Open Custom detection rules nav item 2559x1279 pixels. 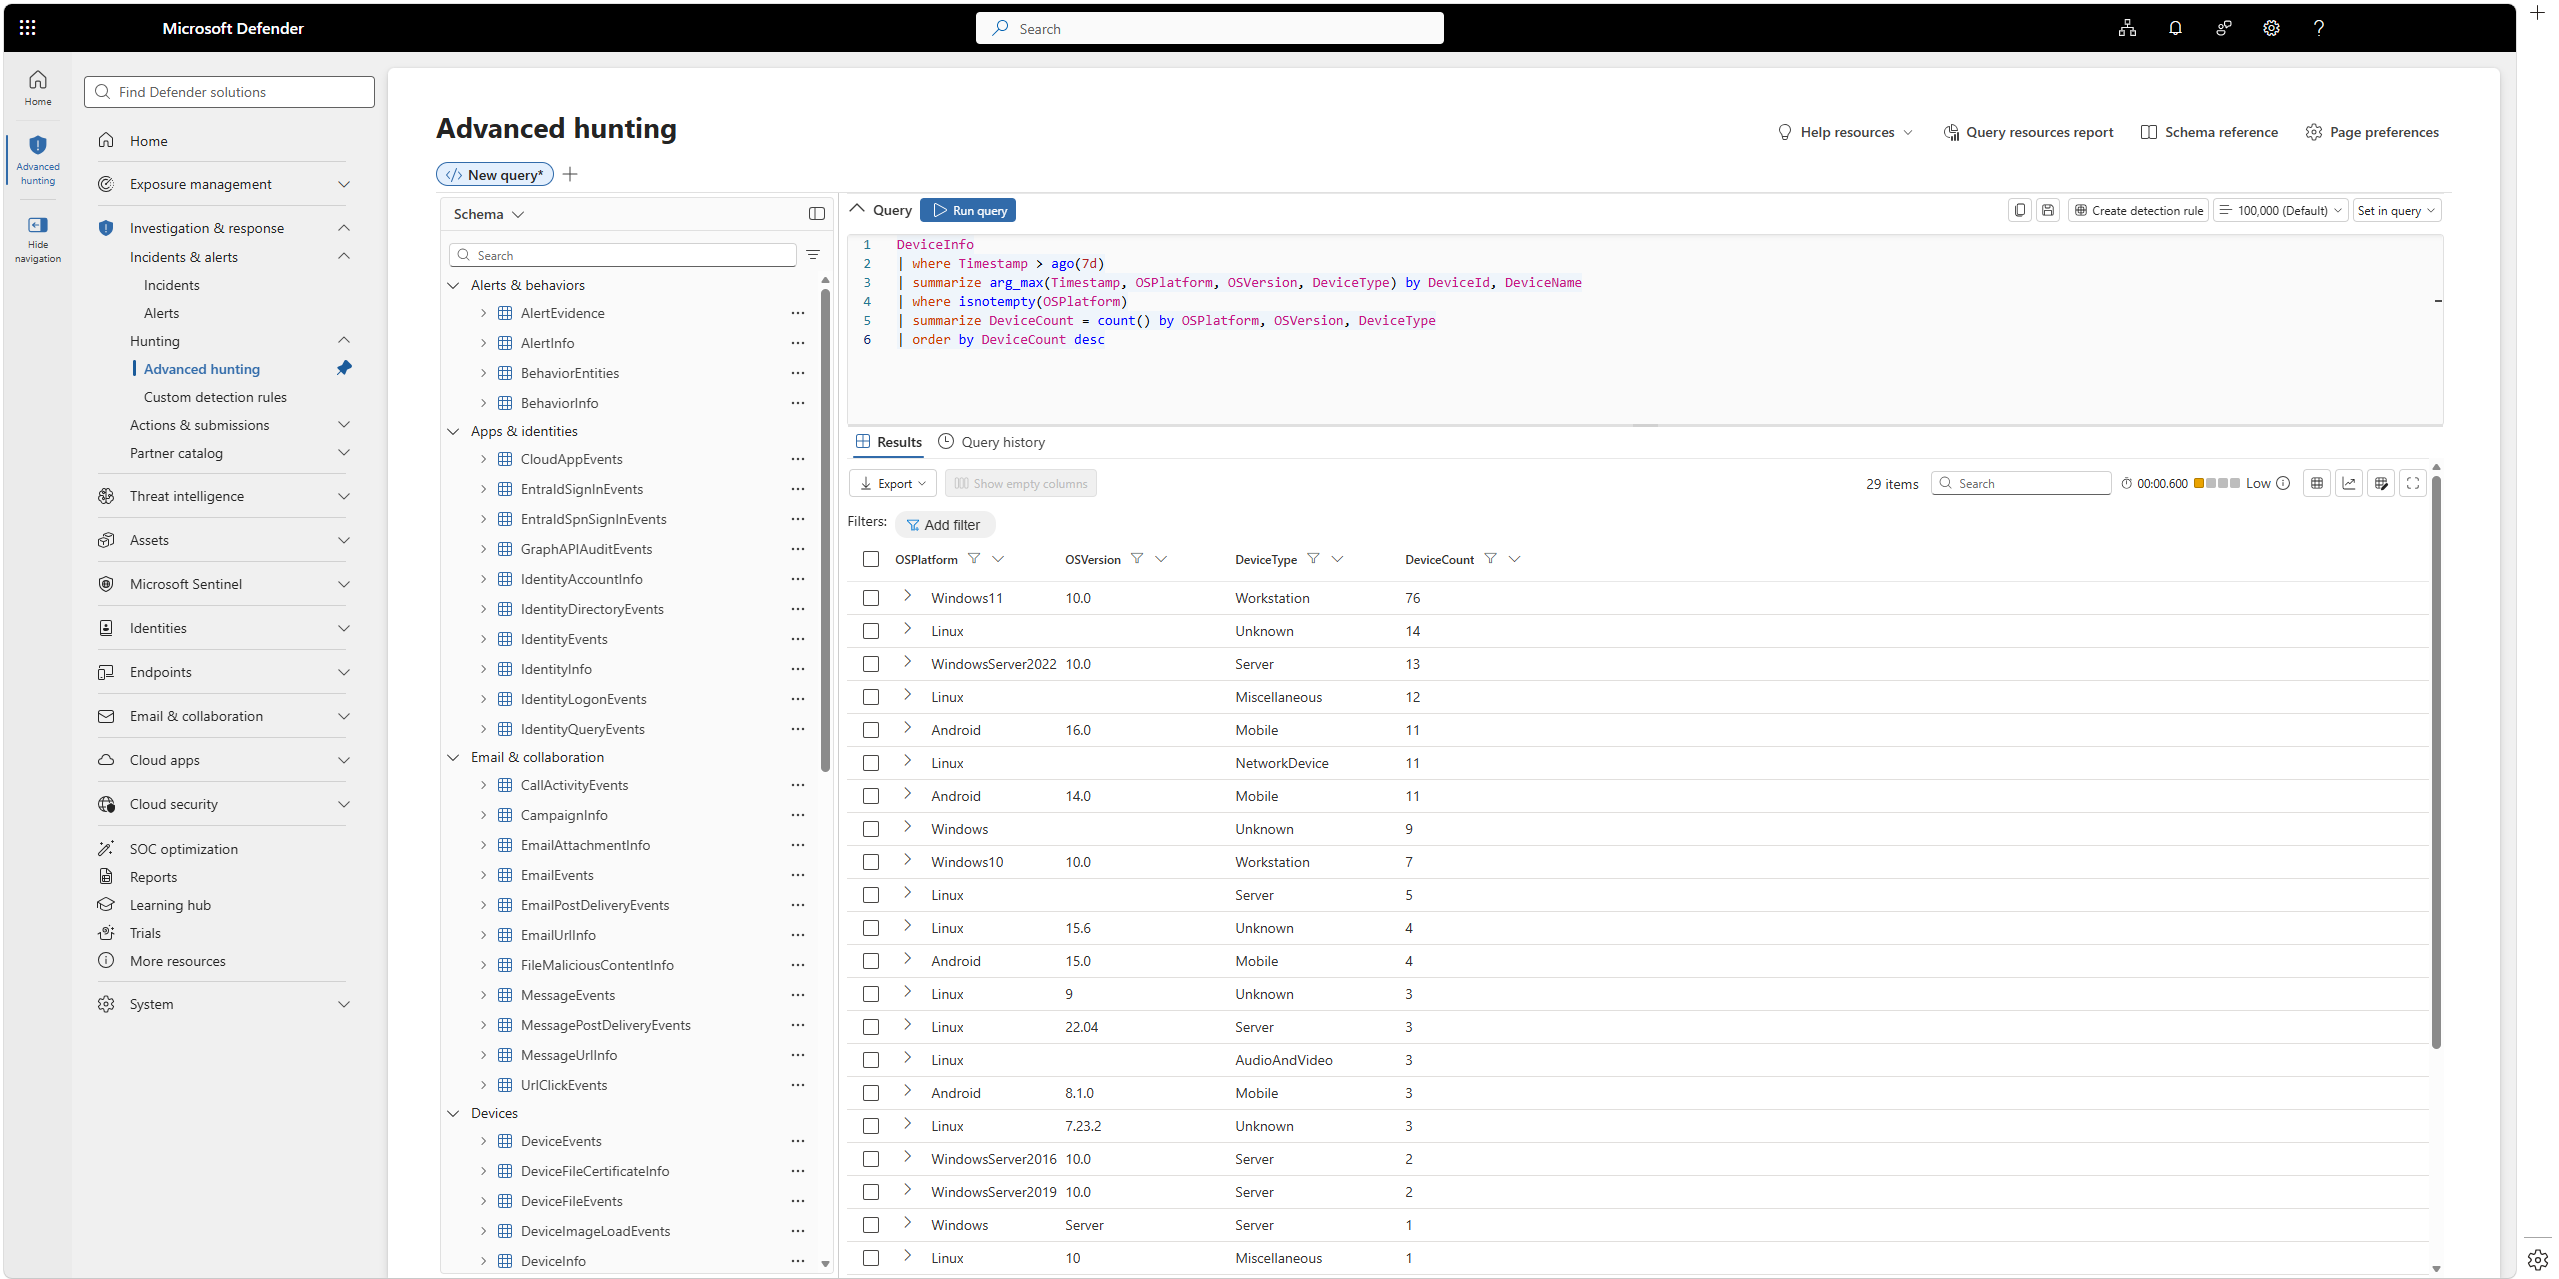[215, 397]
